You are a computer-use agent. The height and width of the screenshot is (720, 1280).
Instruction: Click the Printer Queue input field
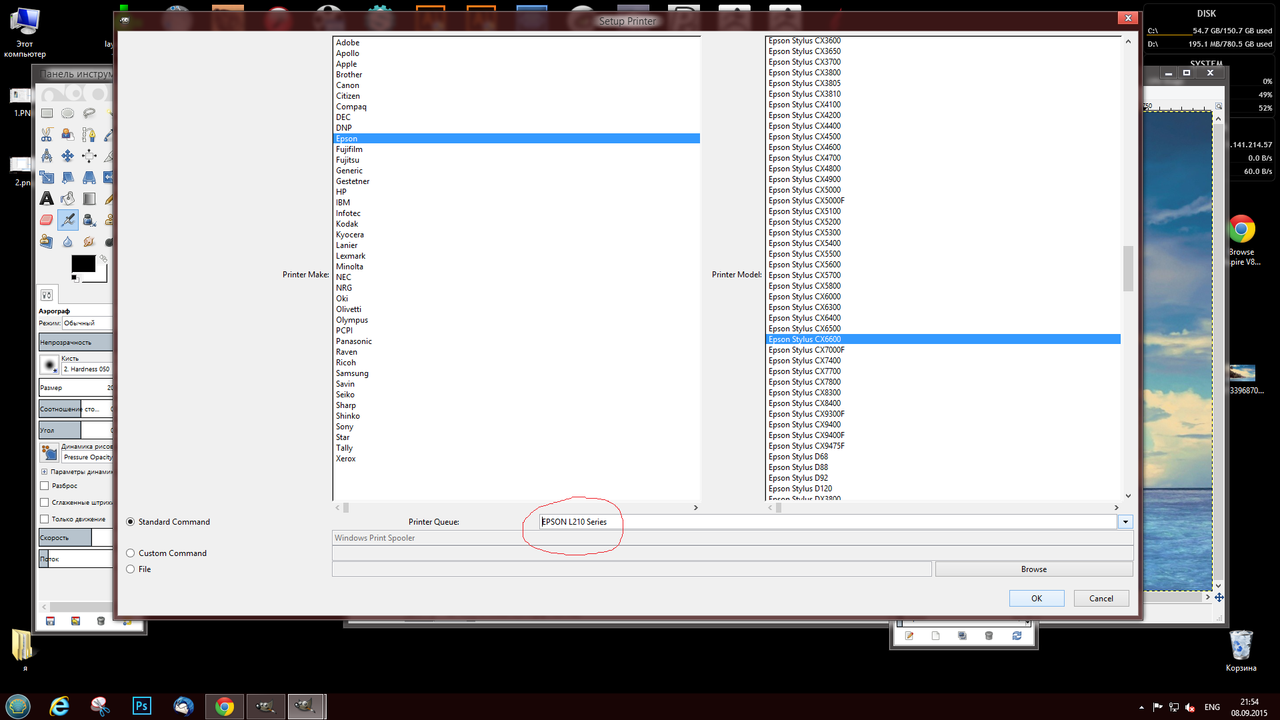tap(827, 522)
